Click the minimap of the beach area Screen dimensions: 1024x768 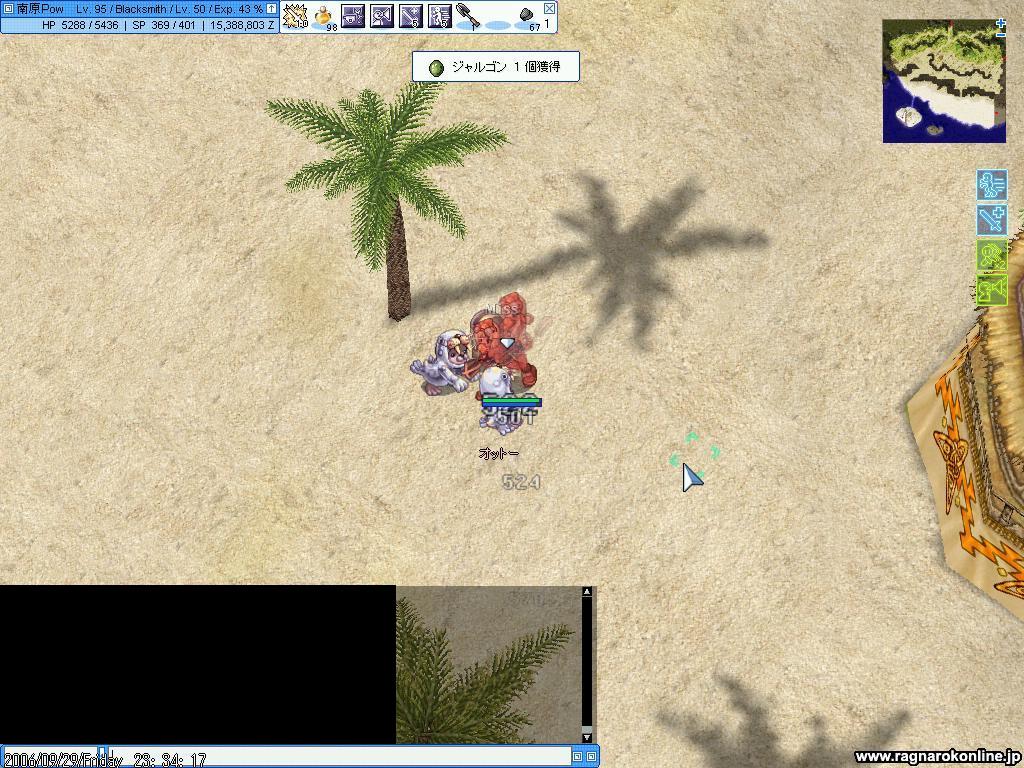coord(944,81)
